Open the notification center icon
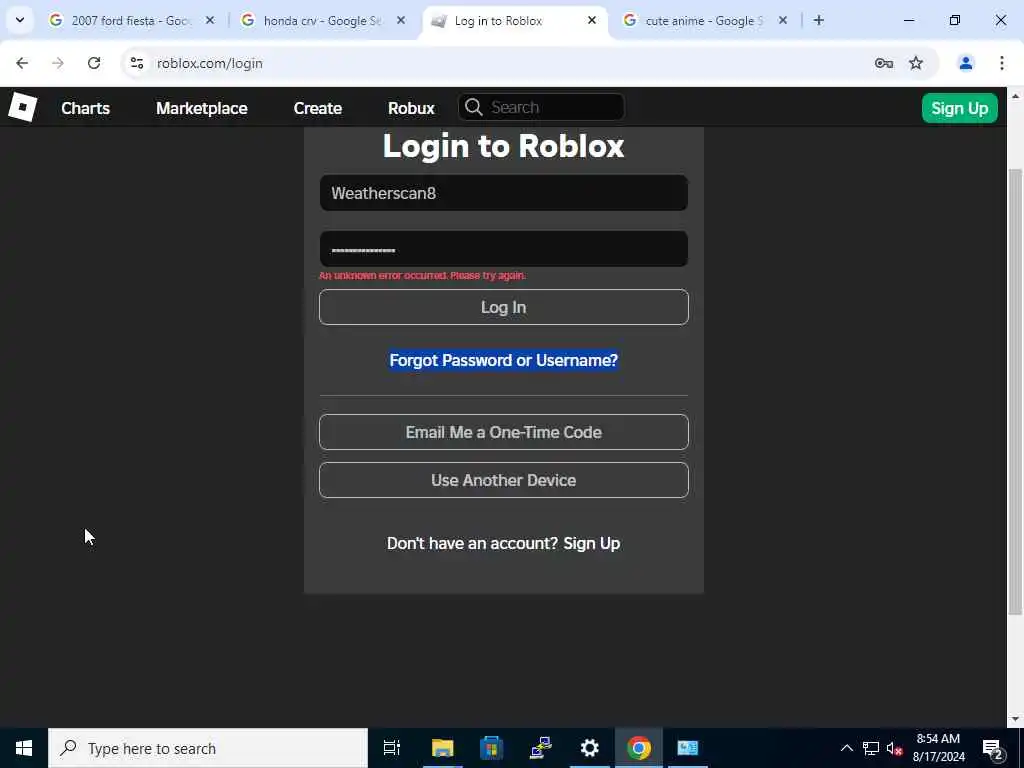The width and height of the screenshot is (1024, 768). pos(993,748)
